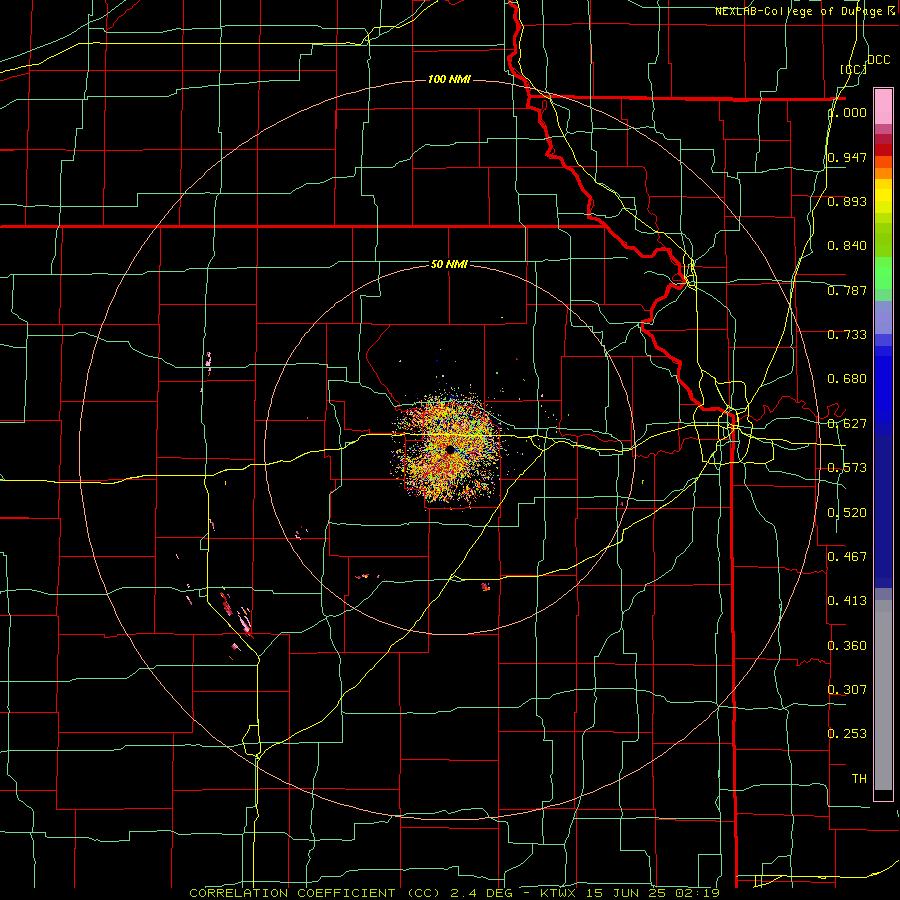The height and width of the screenshot is (900, 900).
Task: Pick the light pink top color bar segment
Action: (x=883, y=106)
